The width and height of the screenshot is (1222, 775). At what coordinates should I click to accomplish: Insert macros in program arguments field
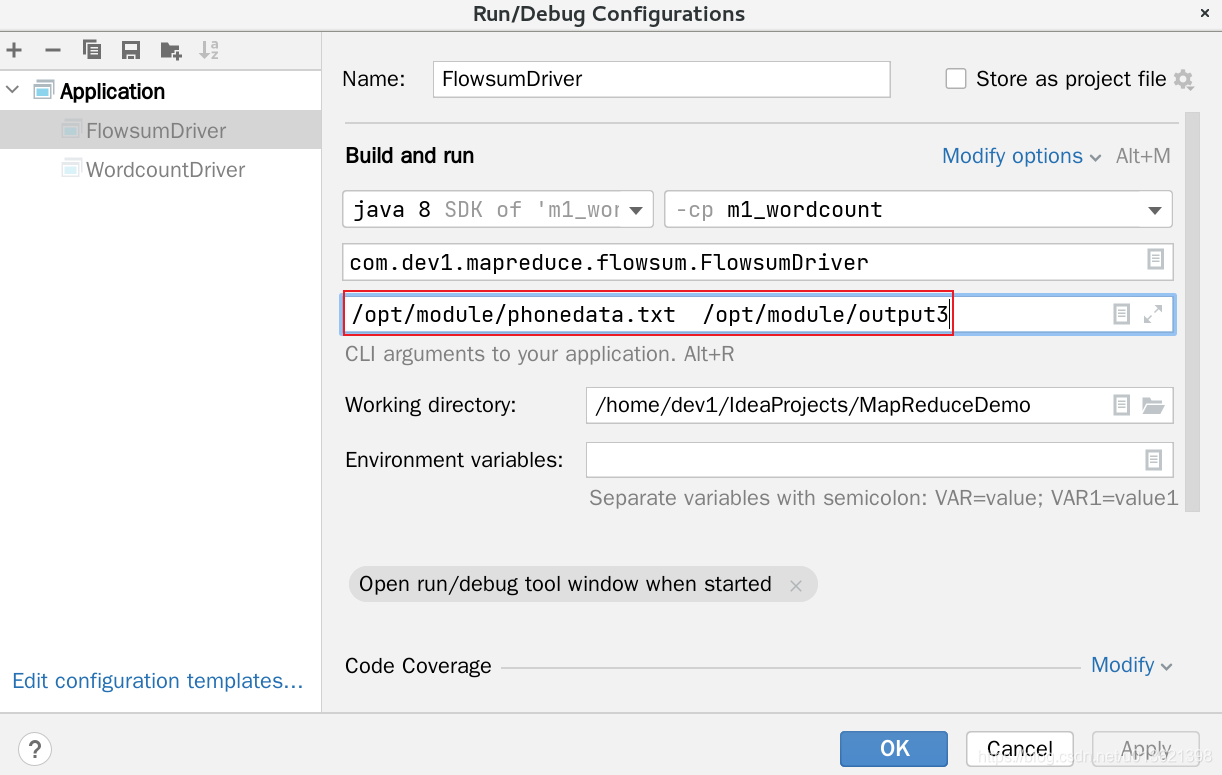tap(1122, 314)
